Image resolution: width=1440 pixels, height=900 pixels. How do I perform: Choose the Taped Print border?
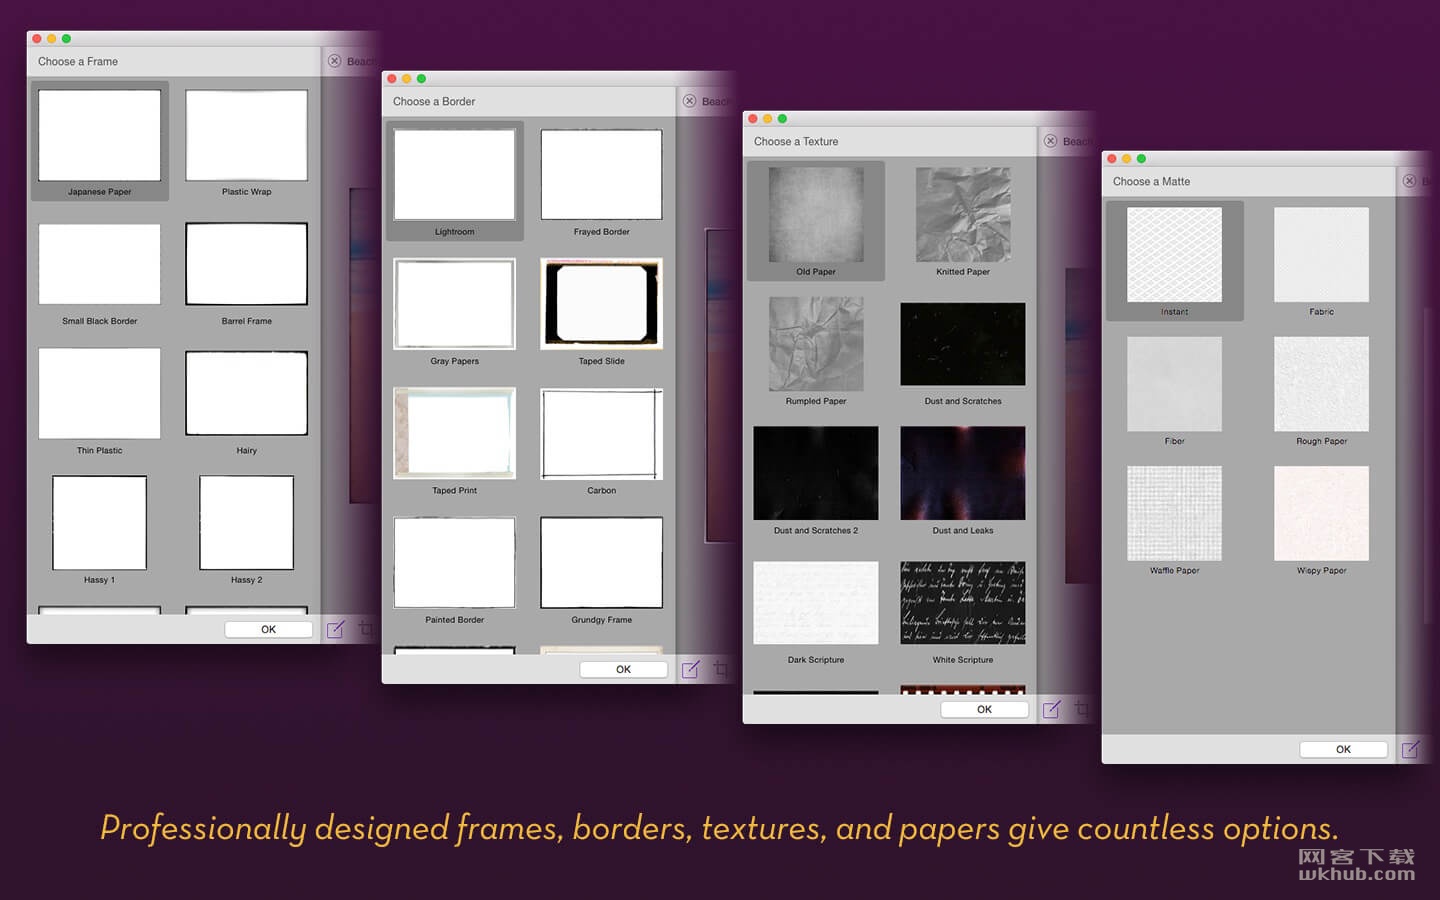(x=454, y=433)
